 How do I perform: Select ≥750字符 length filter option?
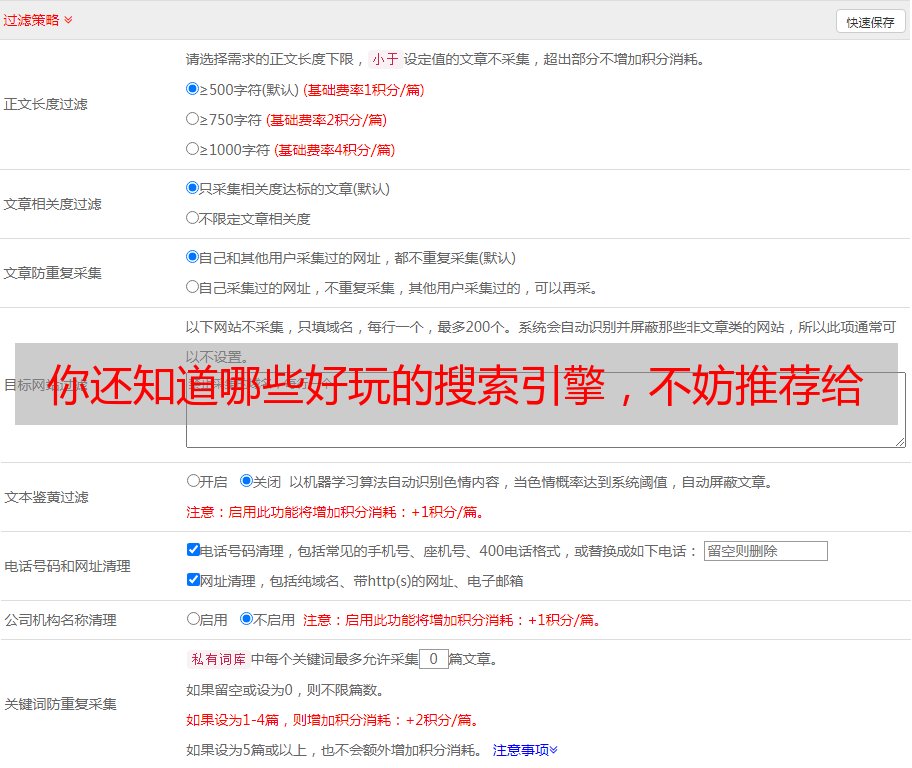[193, 119]
